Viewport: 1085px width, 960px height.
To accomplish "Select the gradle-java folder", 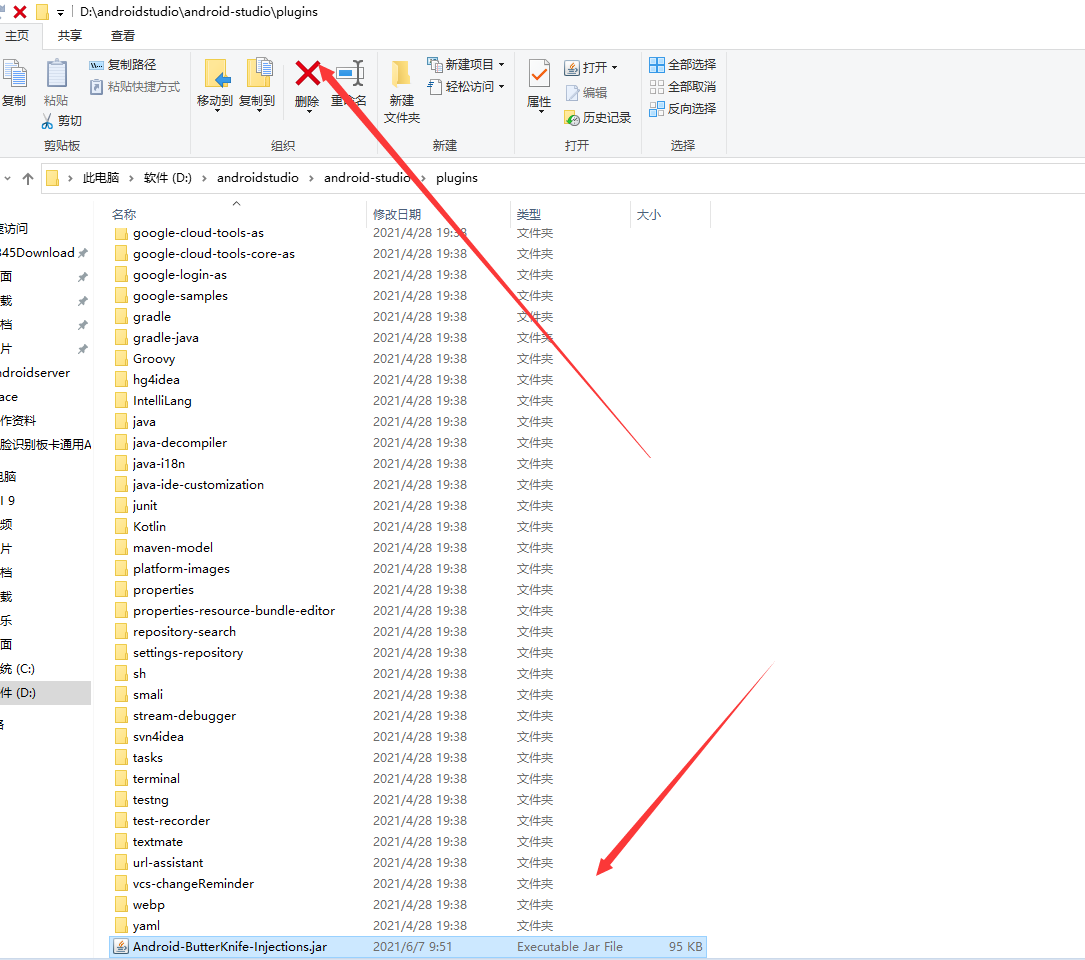I will click(166, 338).
